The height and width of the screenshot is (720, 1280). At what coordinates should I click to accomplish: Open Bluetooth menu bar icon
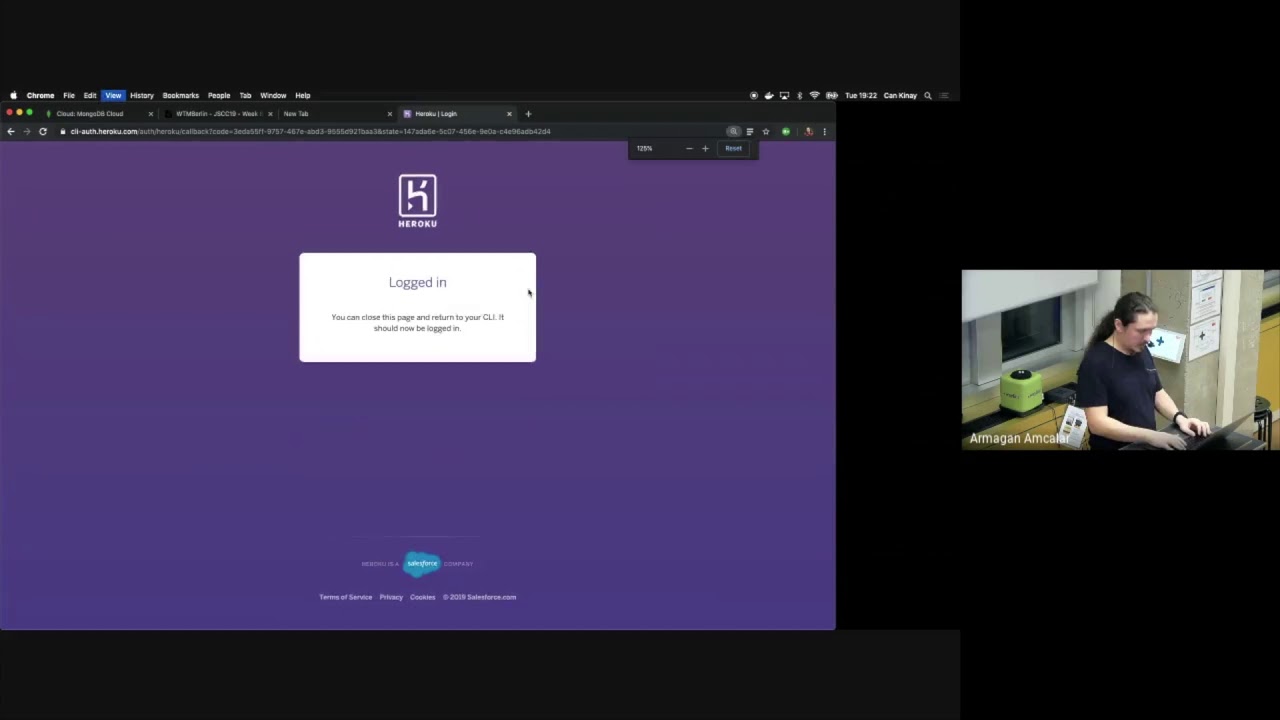[x=799, y=96]
